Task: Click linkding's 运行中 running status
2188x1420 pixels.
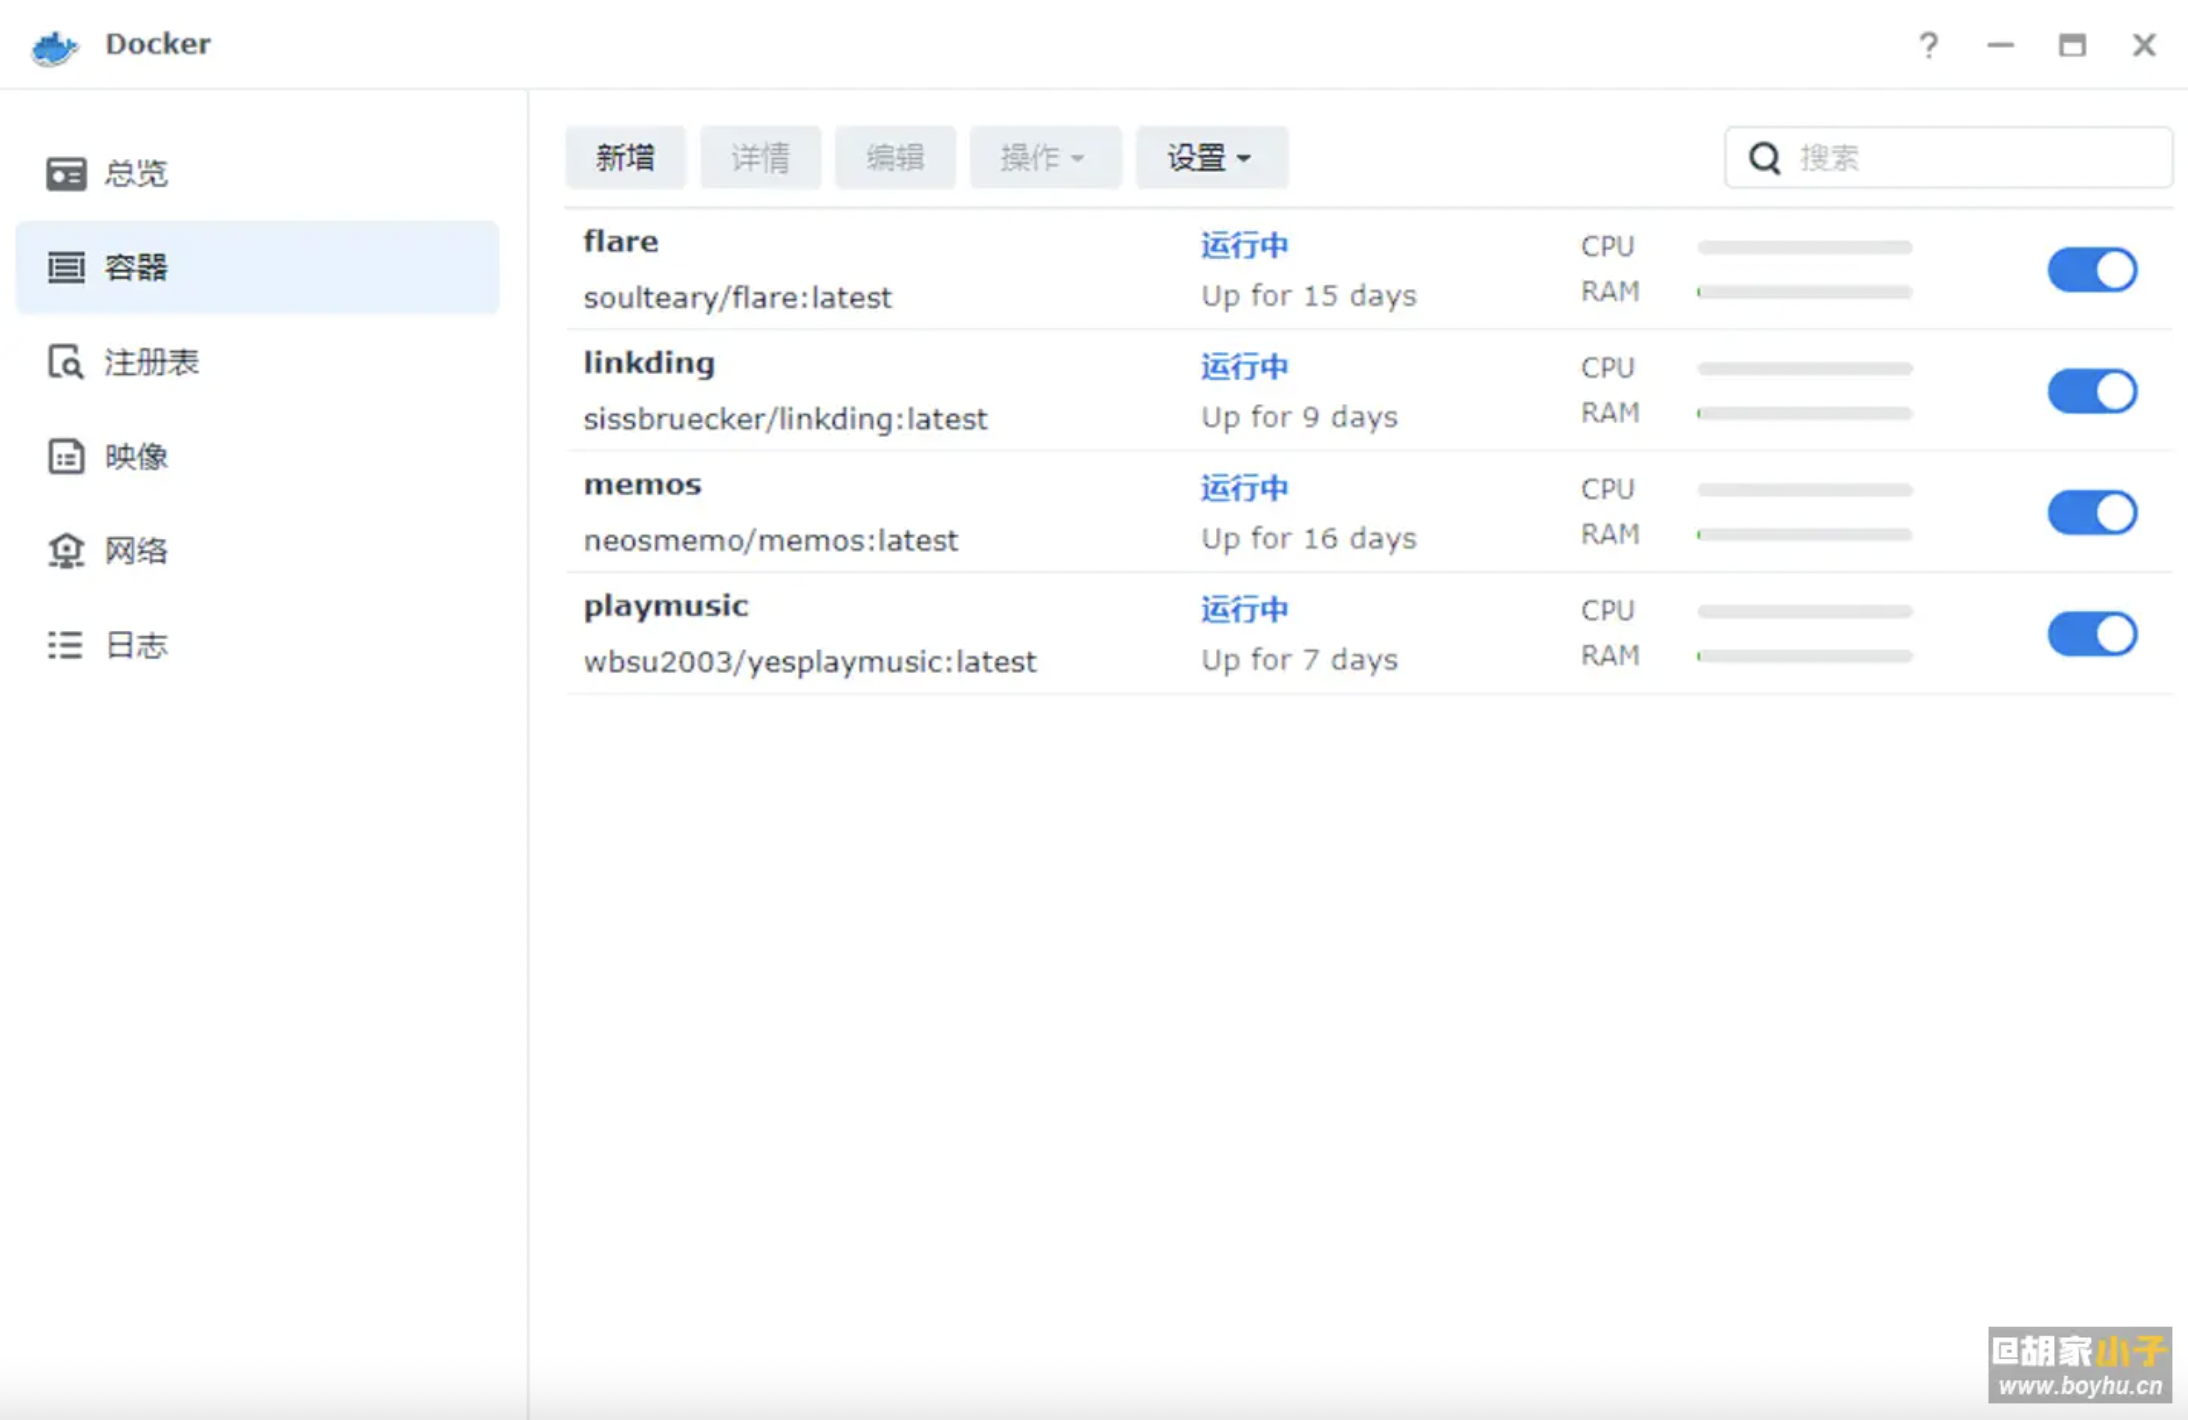Action: (x=1244, y=366)
